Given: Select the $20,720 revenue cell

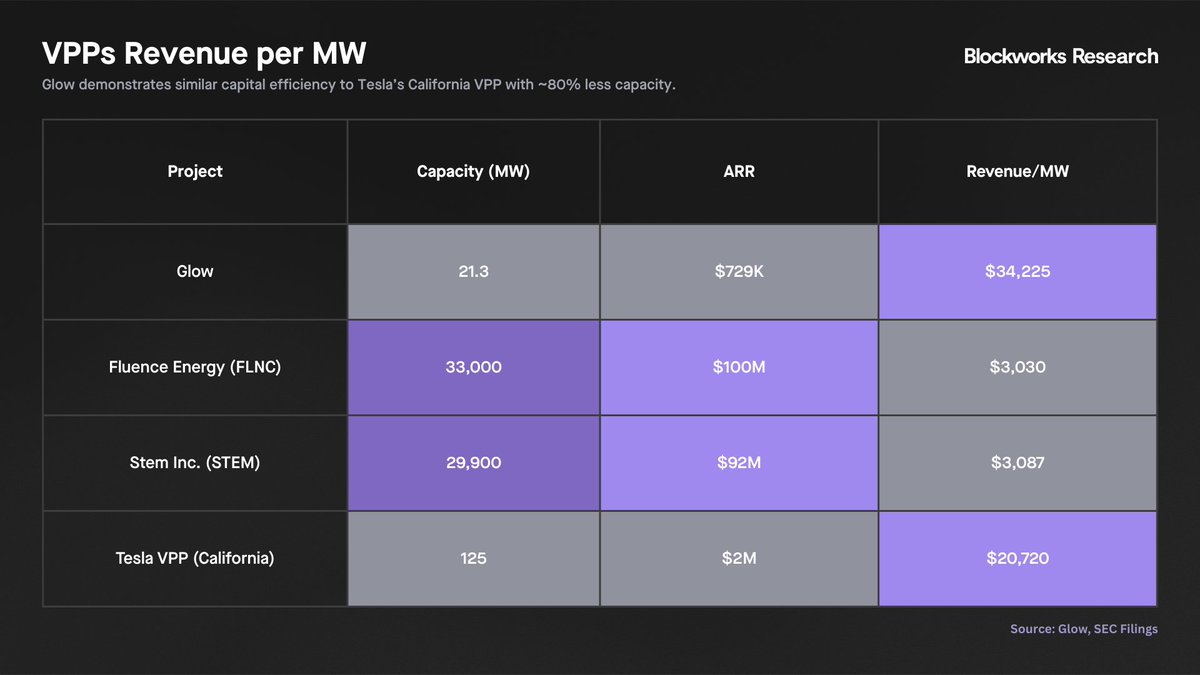Looking at the screenshot, I should coord(1017,558).
